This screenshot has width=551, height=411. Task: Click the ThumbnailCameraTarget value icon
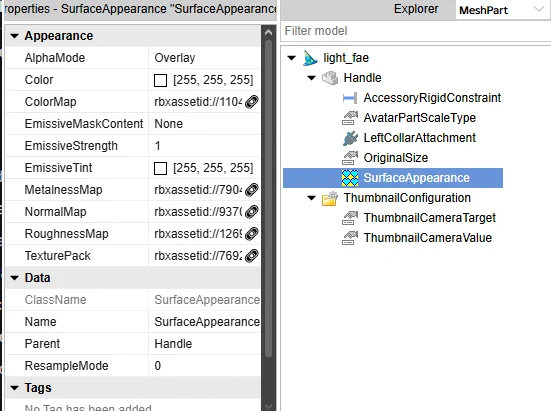(x=350, y=218)
